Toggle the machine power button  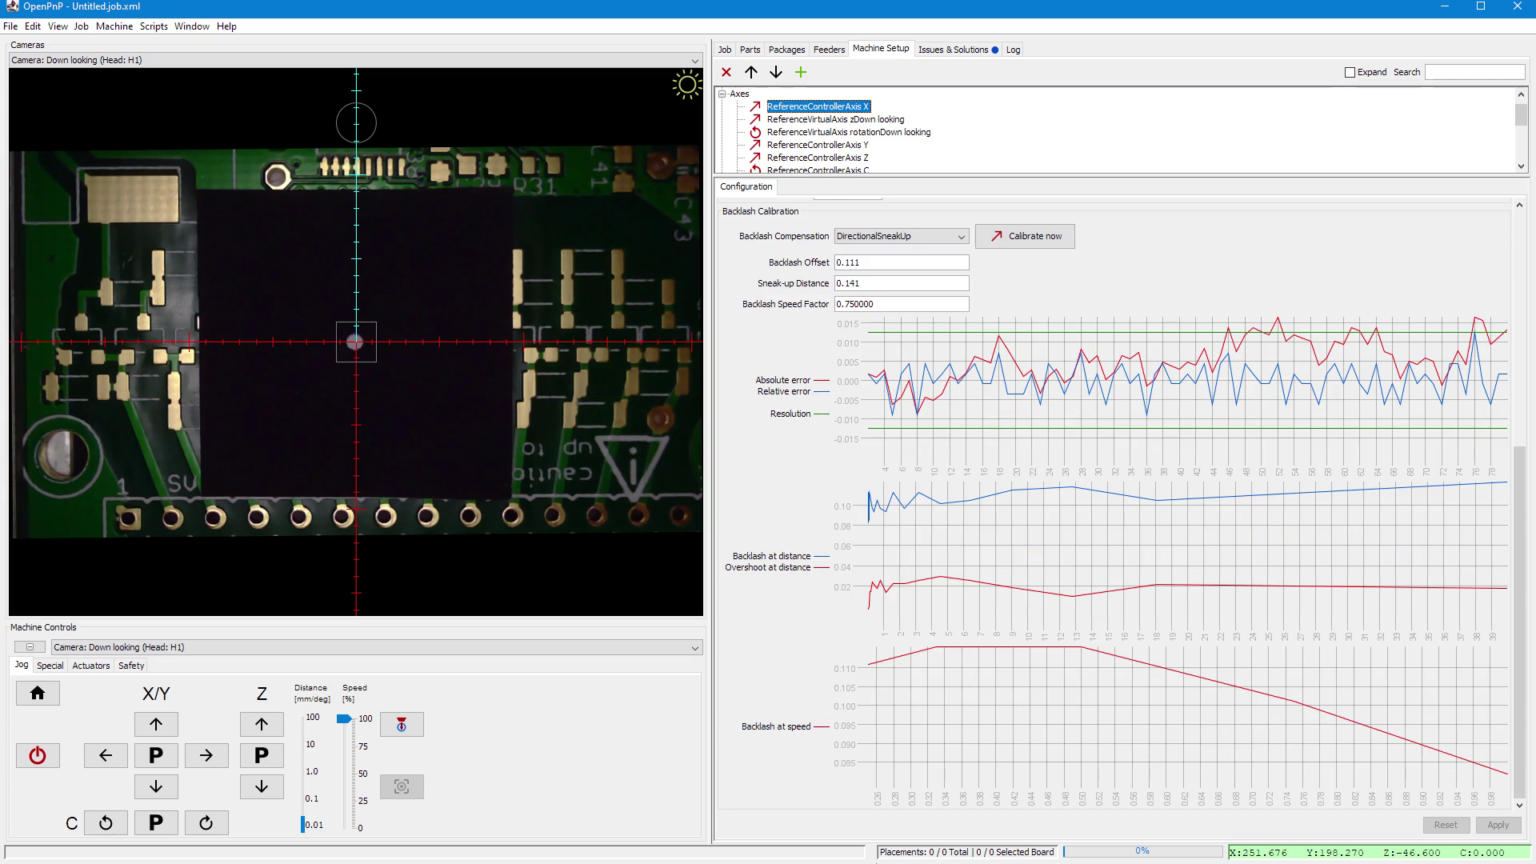point(37,755)
